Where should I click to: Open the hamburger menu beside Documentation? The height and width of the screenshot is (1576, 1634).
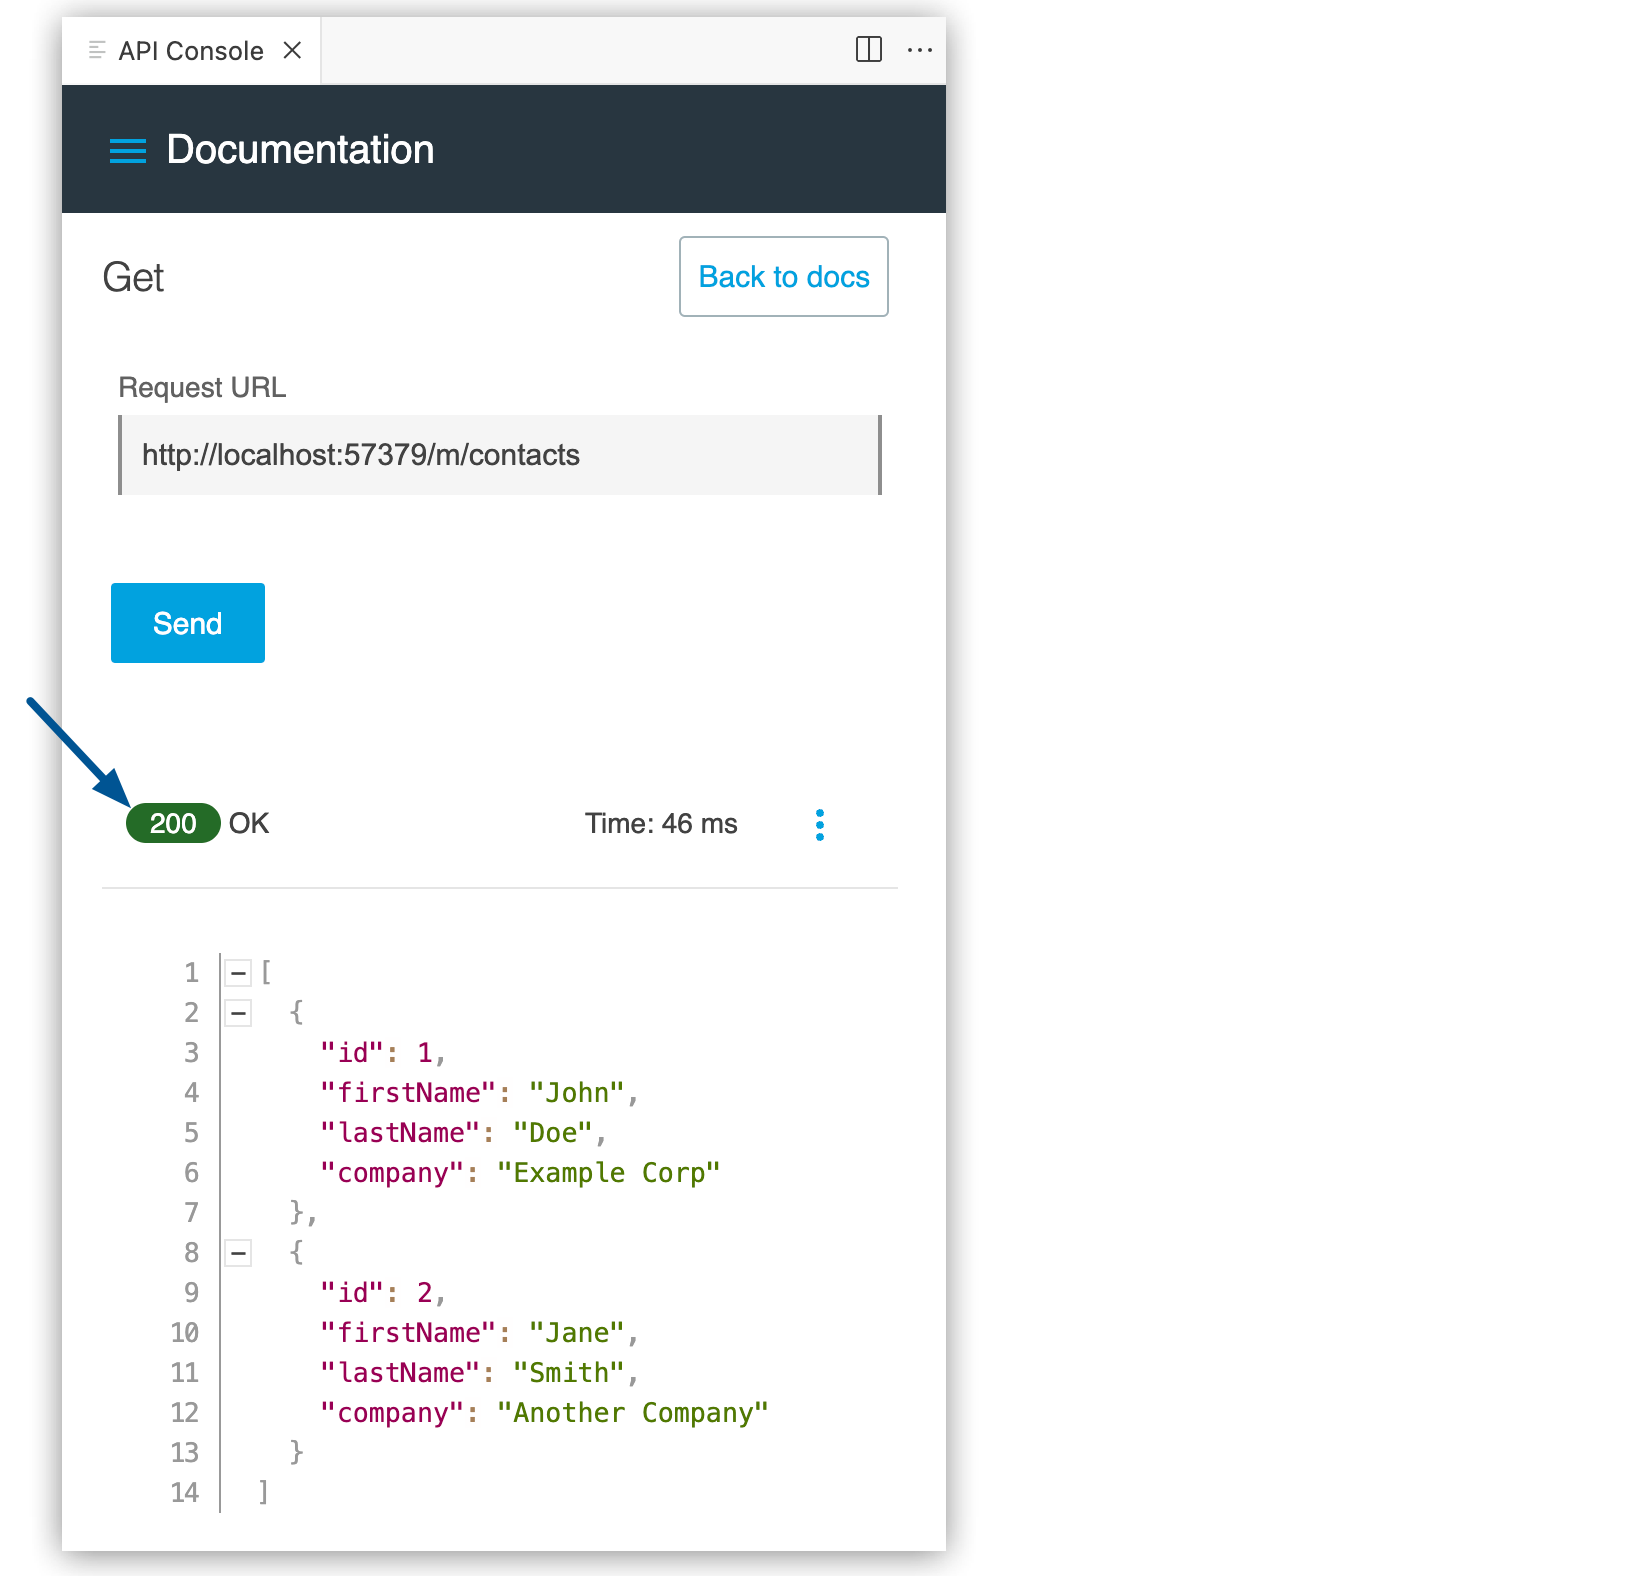(127, 150)
